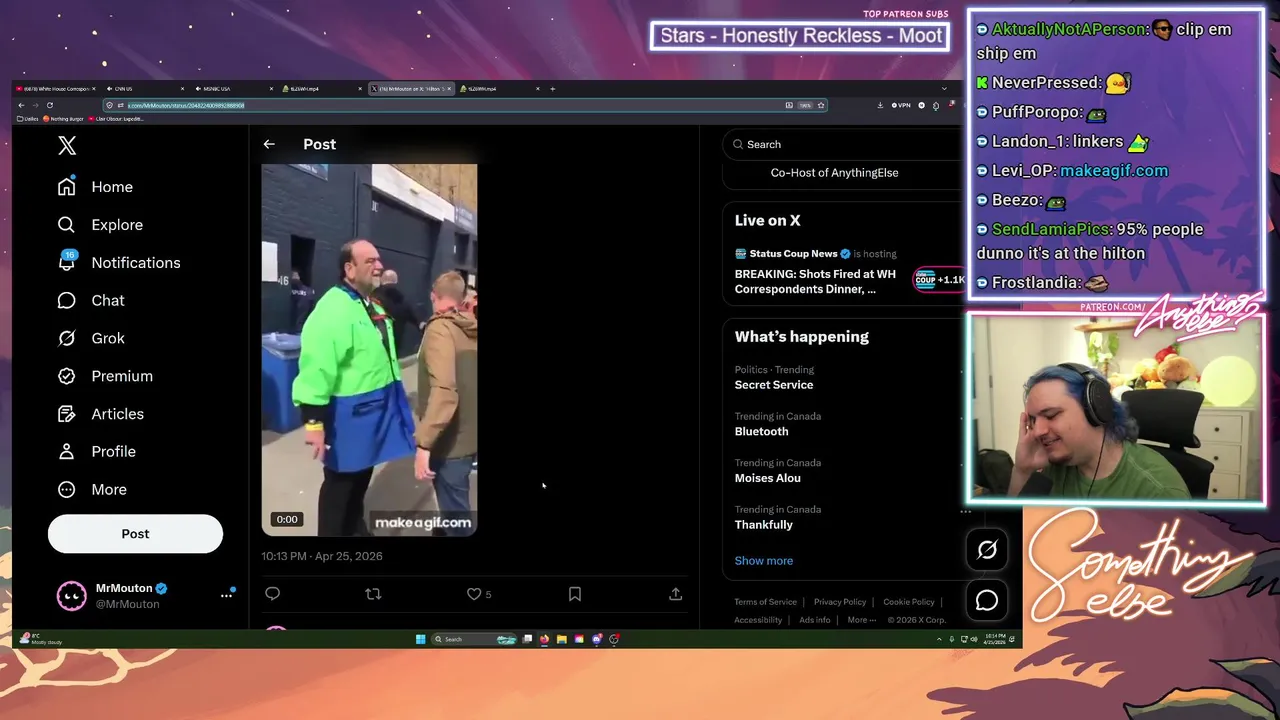The width and height of the screenshot is (1280, 720).
Task: Play the video in the post
Action: 369,350
